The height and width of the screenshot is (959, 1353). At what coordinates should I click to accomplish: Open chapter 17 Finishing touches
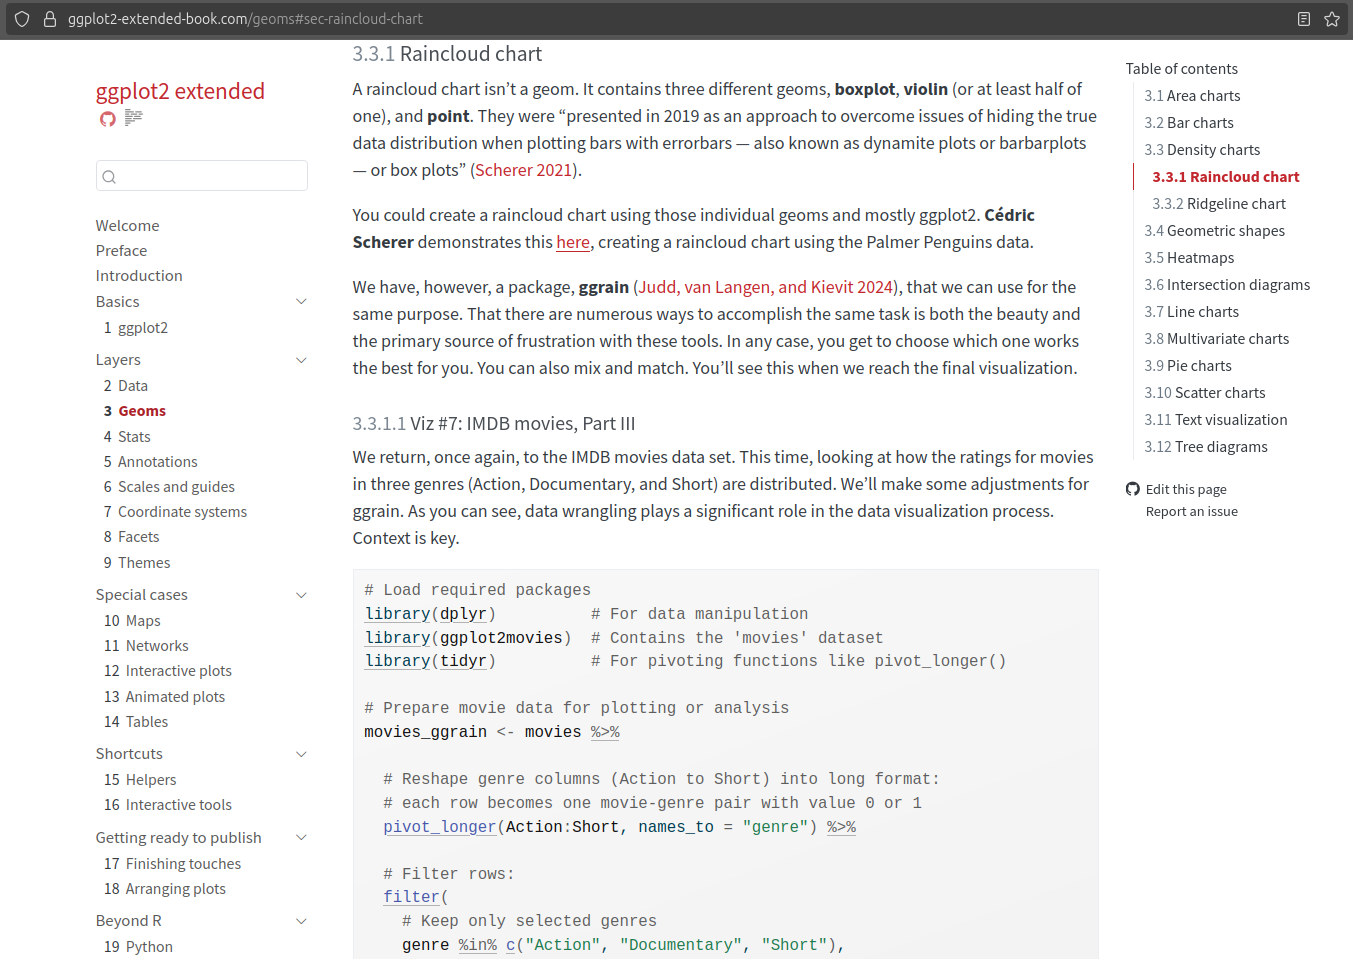pyautogui.click(x=172, y=864)
